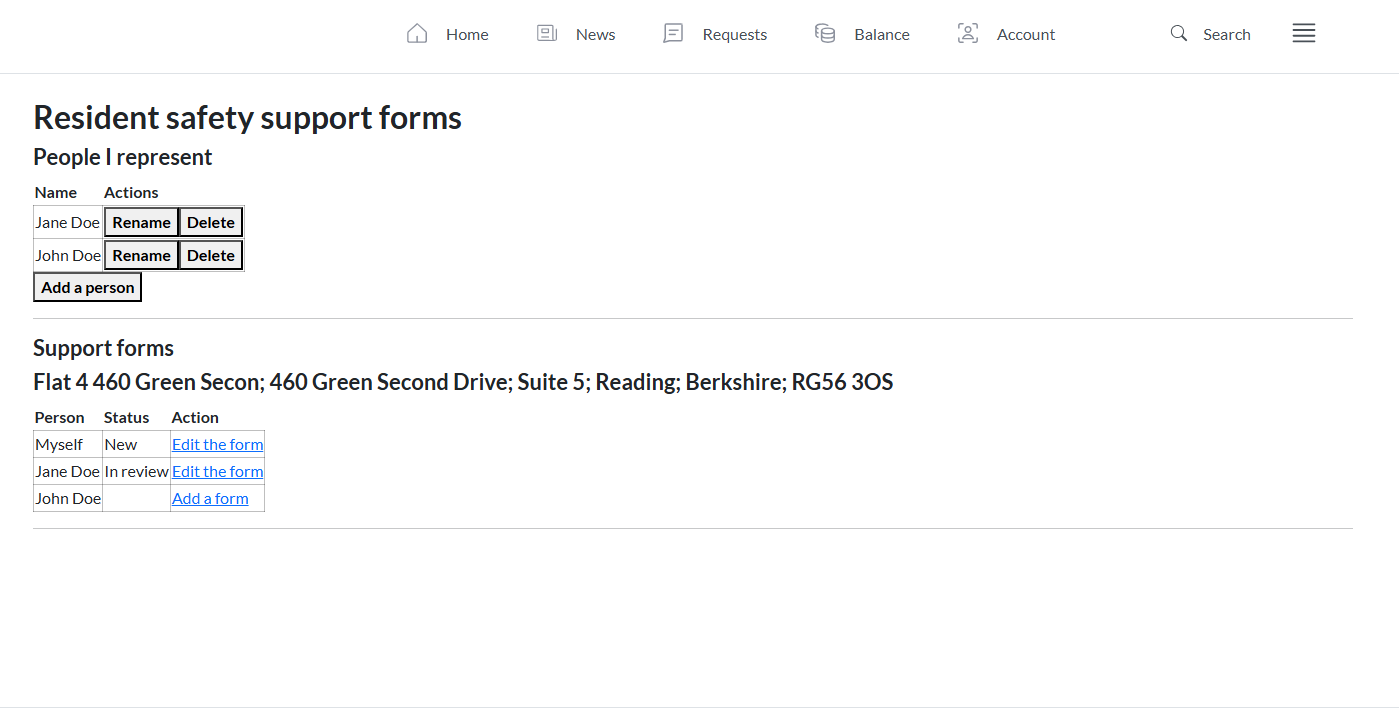Edit the form for Myself
This screenshot has height=712, width=1399.
tap(217, 444)
